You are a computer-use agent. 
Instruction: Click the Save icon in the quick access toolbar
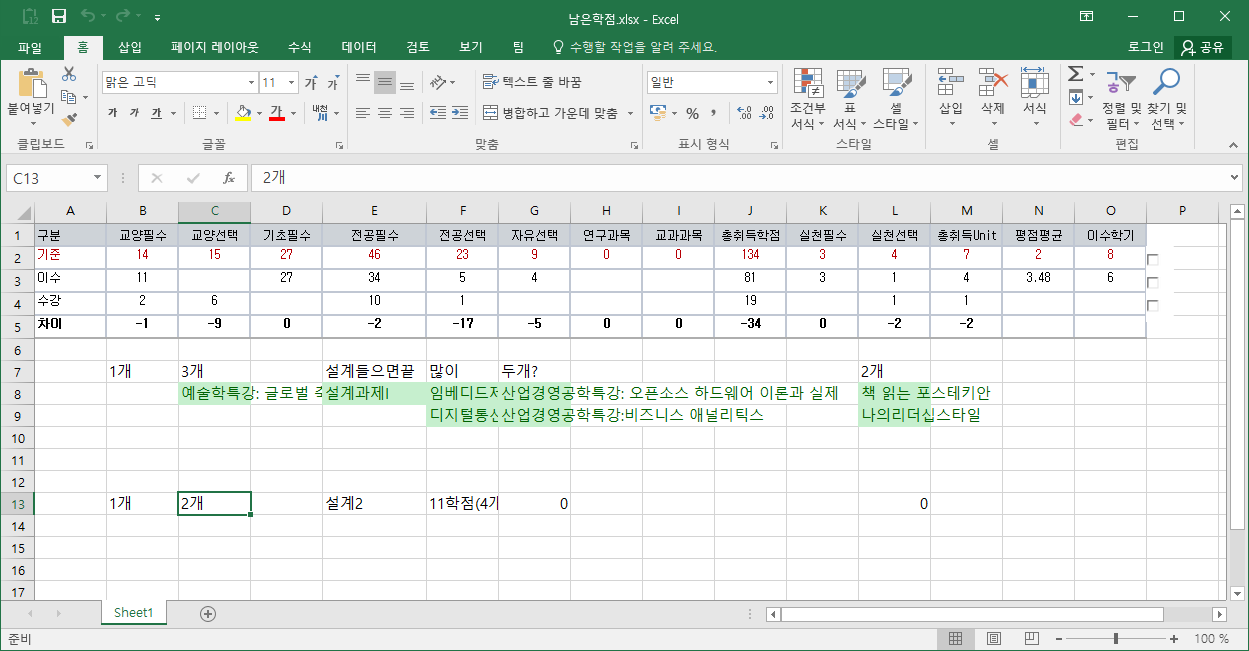(59, 16)
